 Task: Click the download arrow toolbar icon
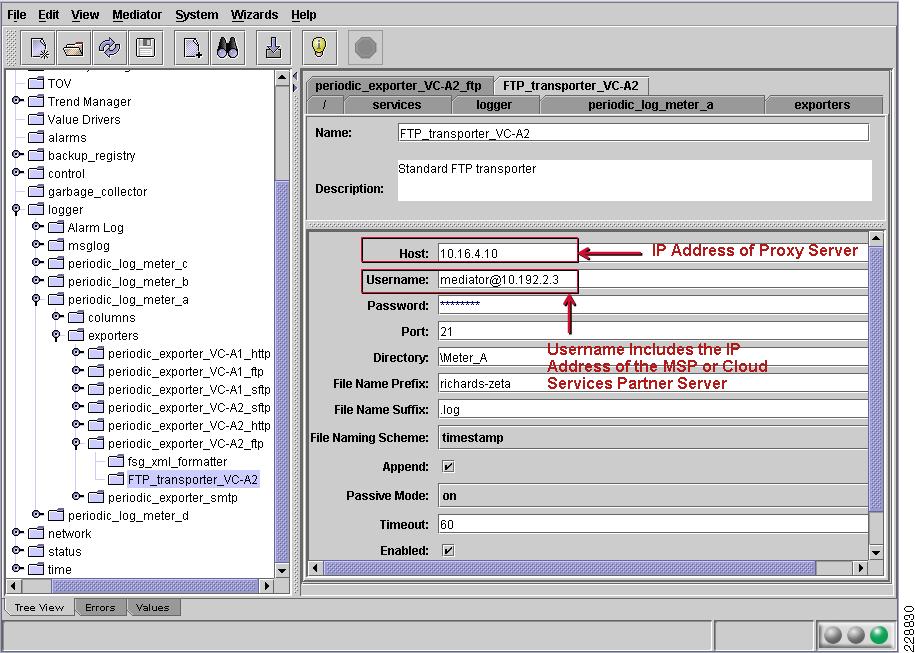273,48
